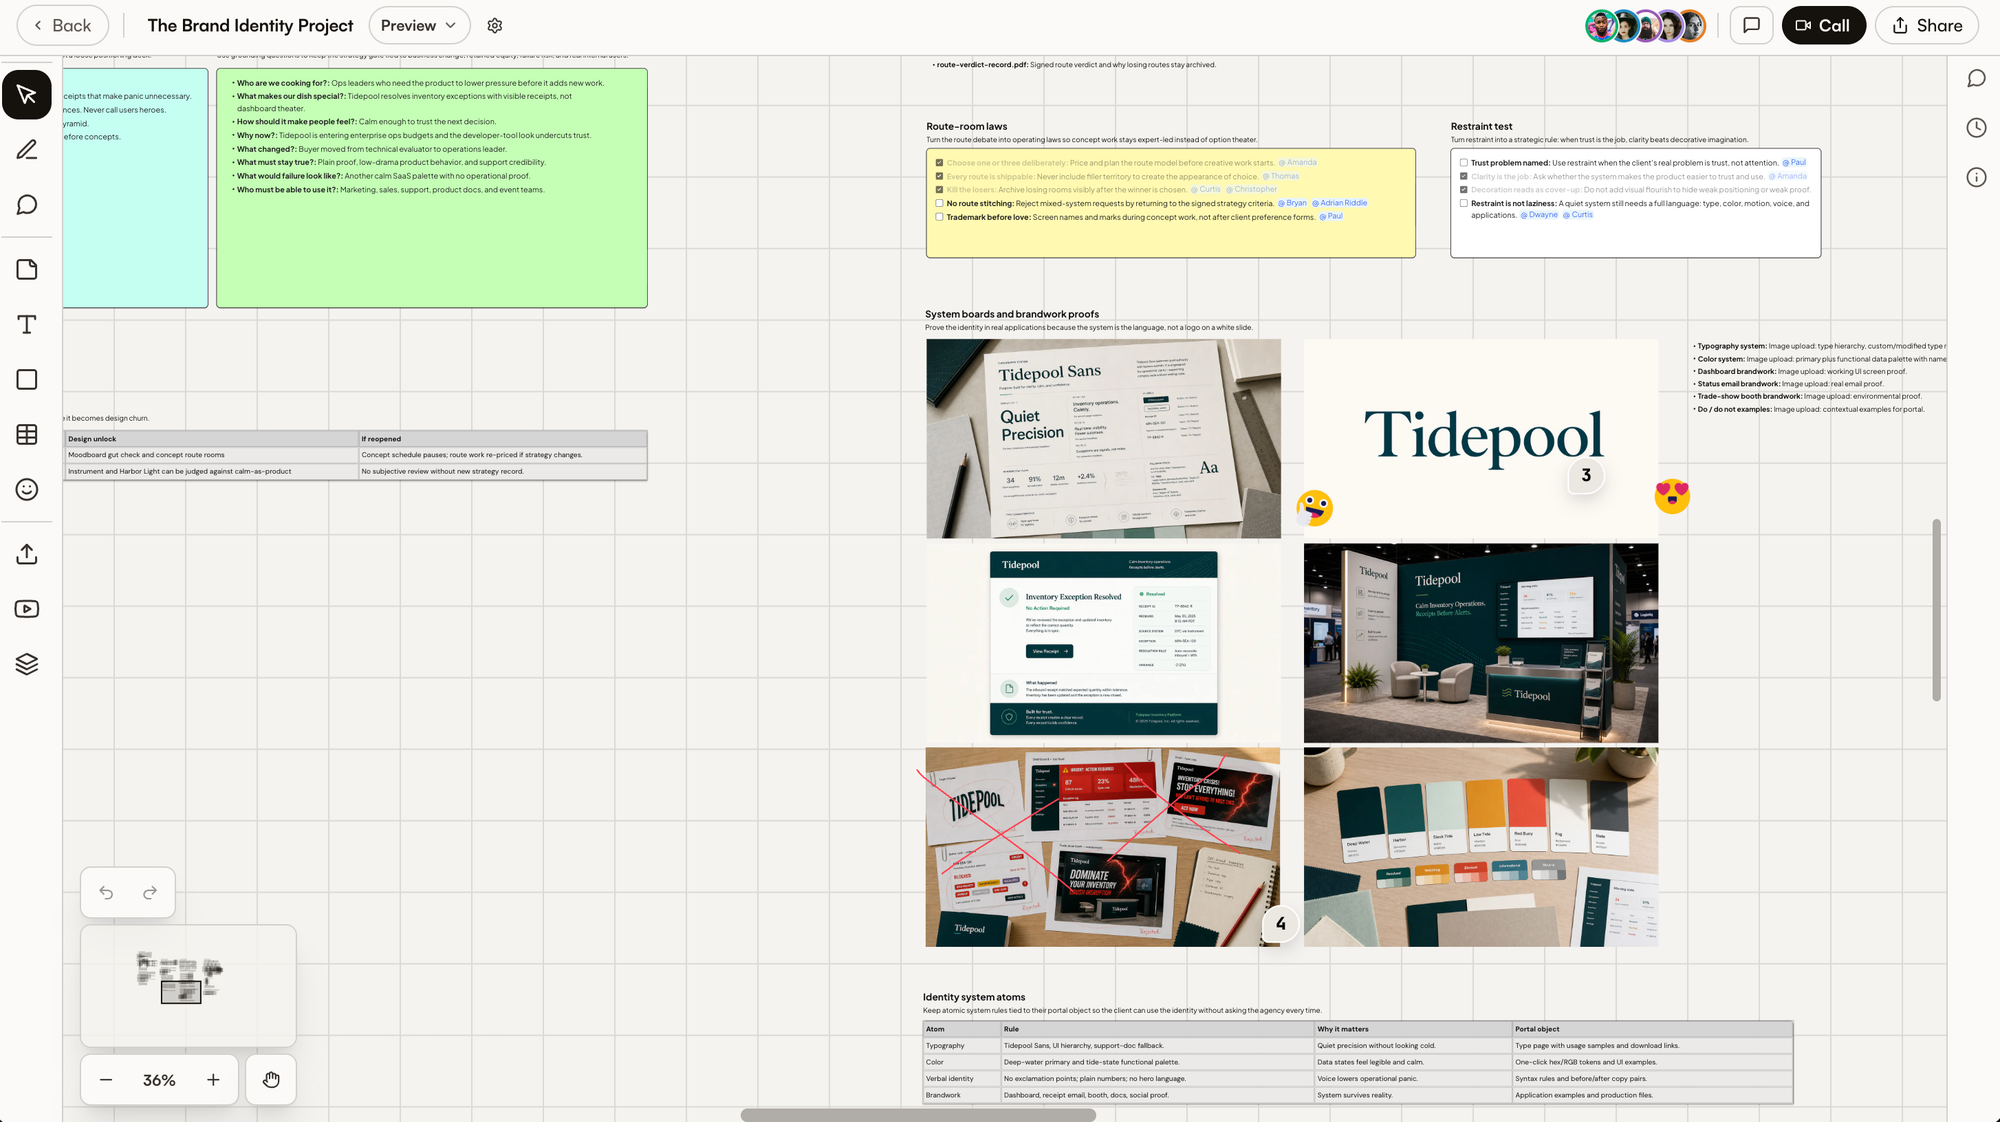Click the @Dwayne mention
Screen dimensions: 2000x1122
(x=1539, y=215)
